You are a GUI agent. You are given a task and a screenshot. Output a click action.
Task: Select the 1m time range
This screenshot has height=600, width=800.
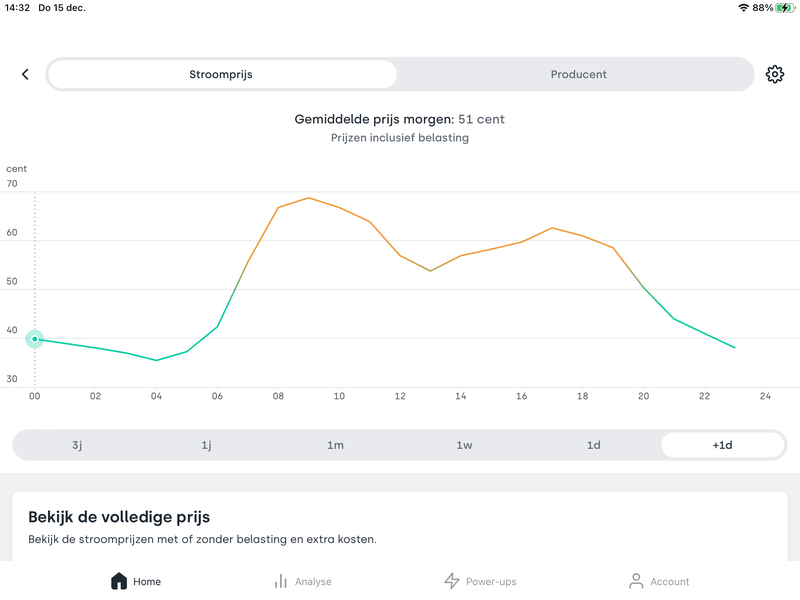335,445
